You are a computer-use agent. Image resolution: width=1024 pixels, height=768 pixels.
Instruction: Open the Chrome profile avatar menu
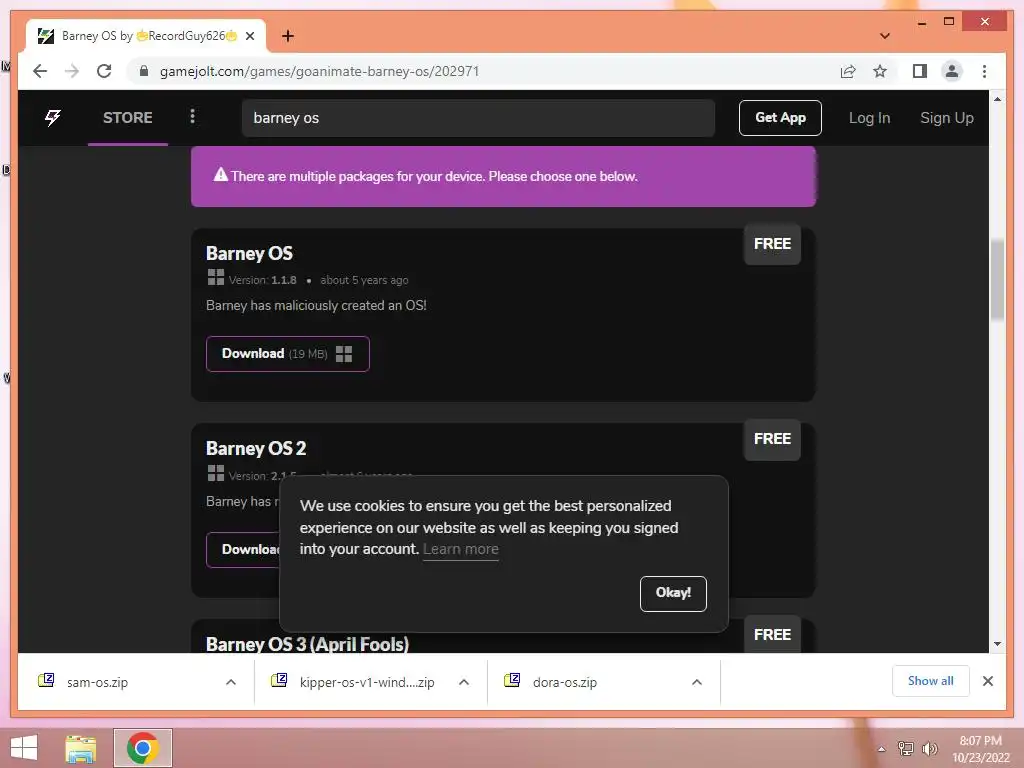tap(952, 71)
